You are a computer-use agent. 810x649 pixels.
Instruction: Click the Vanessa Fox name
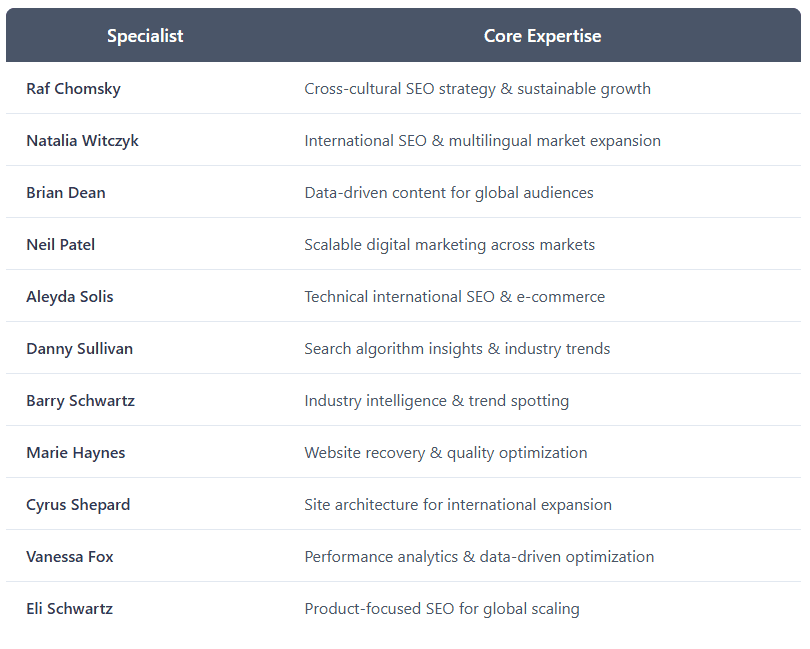[x=70, y=557]
